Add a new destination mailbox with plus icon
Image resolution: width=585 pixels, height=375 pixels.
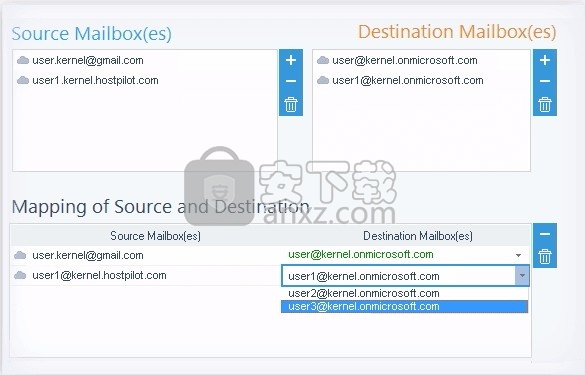coord(545,60)
